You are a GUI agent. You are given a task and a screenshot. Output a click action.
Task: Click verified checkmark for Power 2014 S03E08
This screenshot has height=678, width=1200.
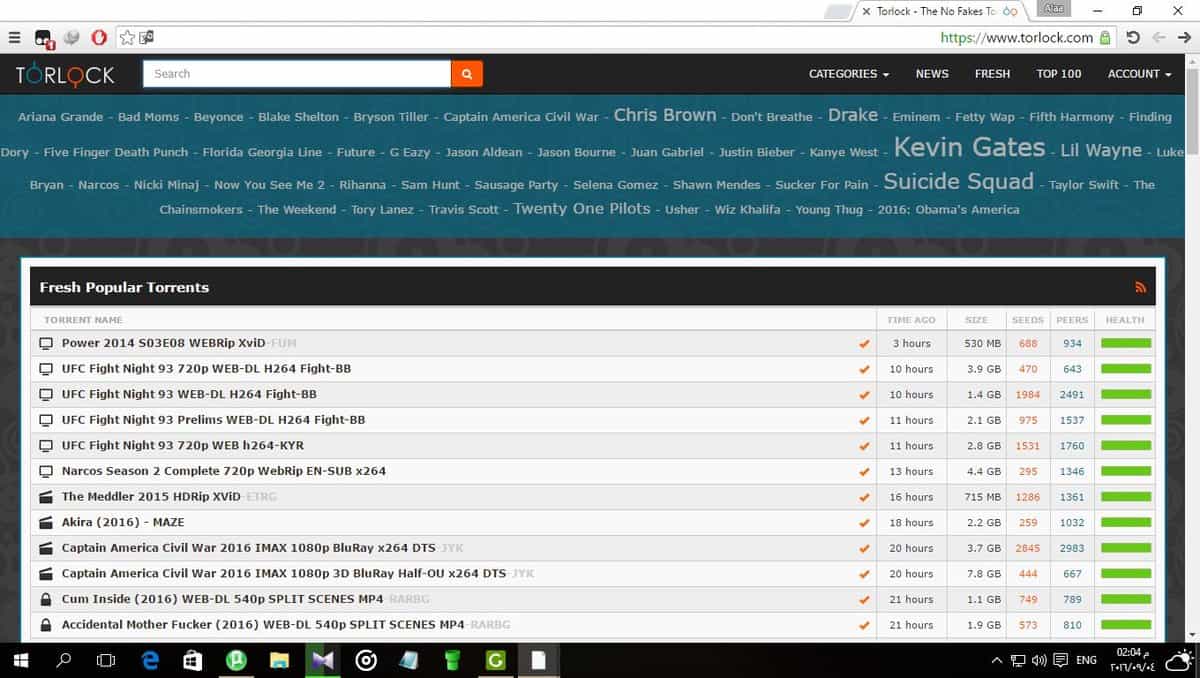tap(864, 343)
